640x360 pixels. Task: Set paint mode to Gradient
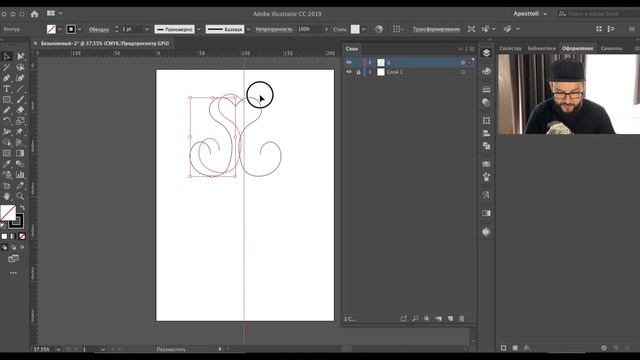point(13,236)
